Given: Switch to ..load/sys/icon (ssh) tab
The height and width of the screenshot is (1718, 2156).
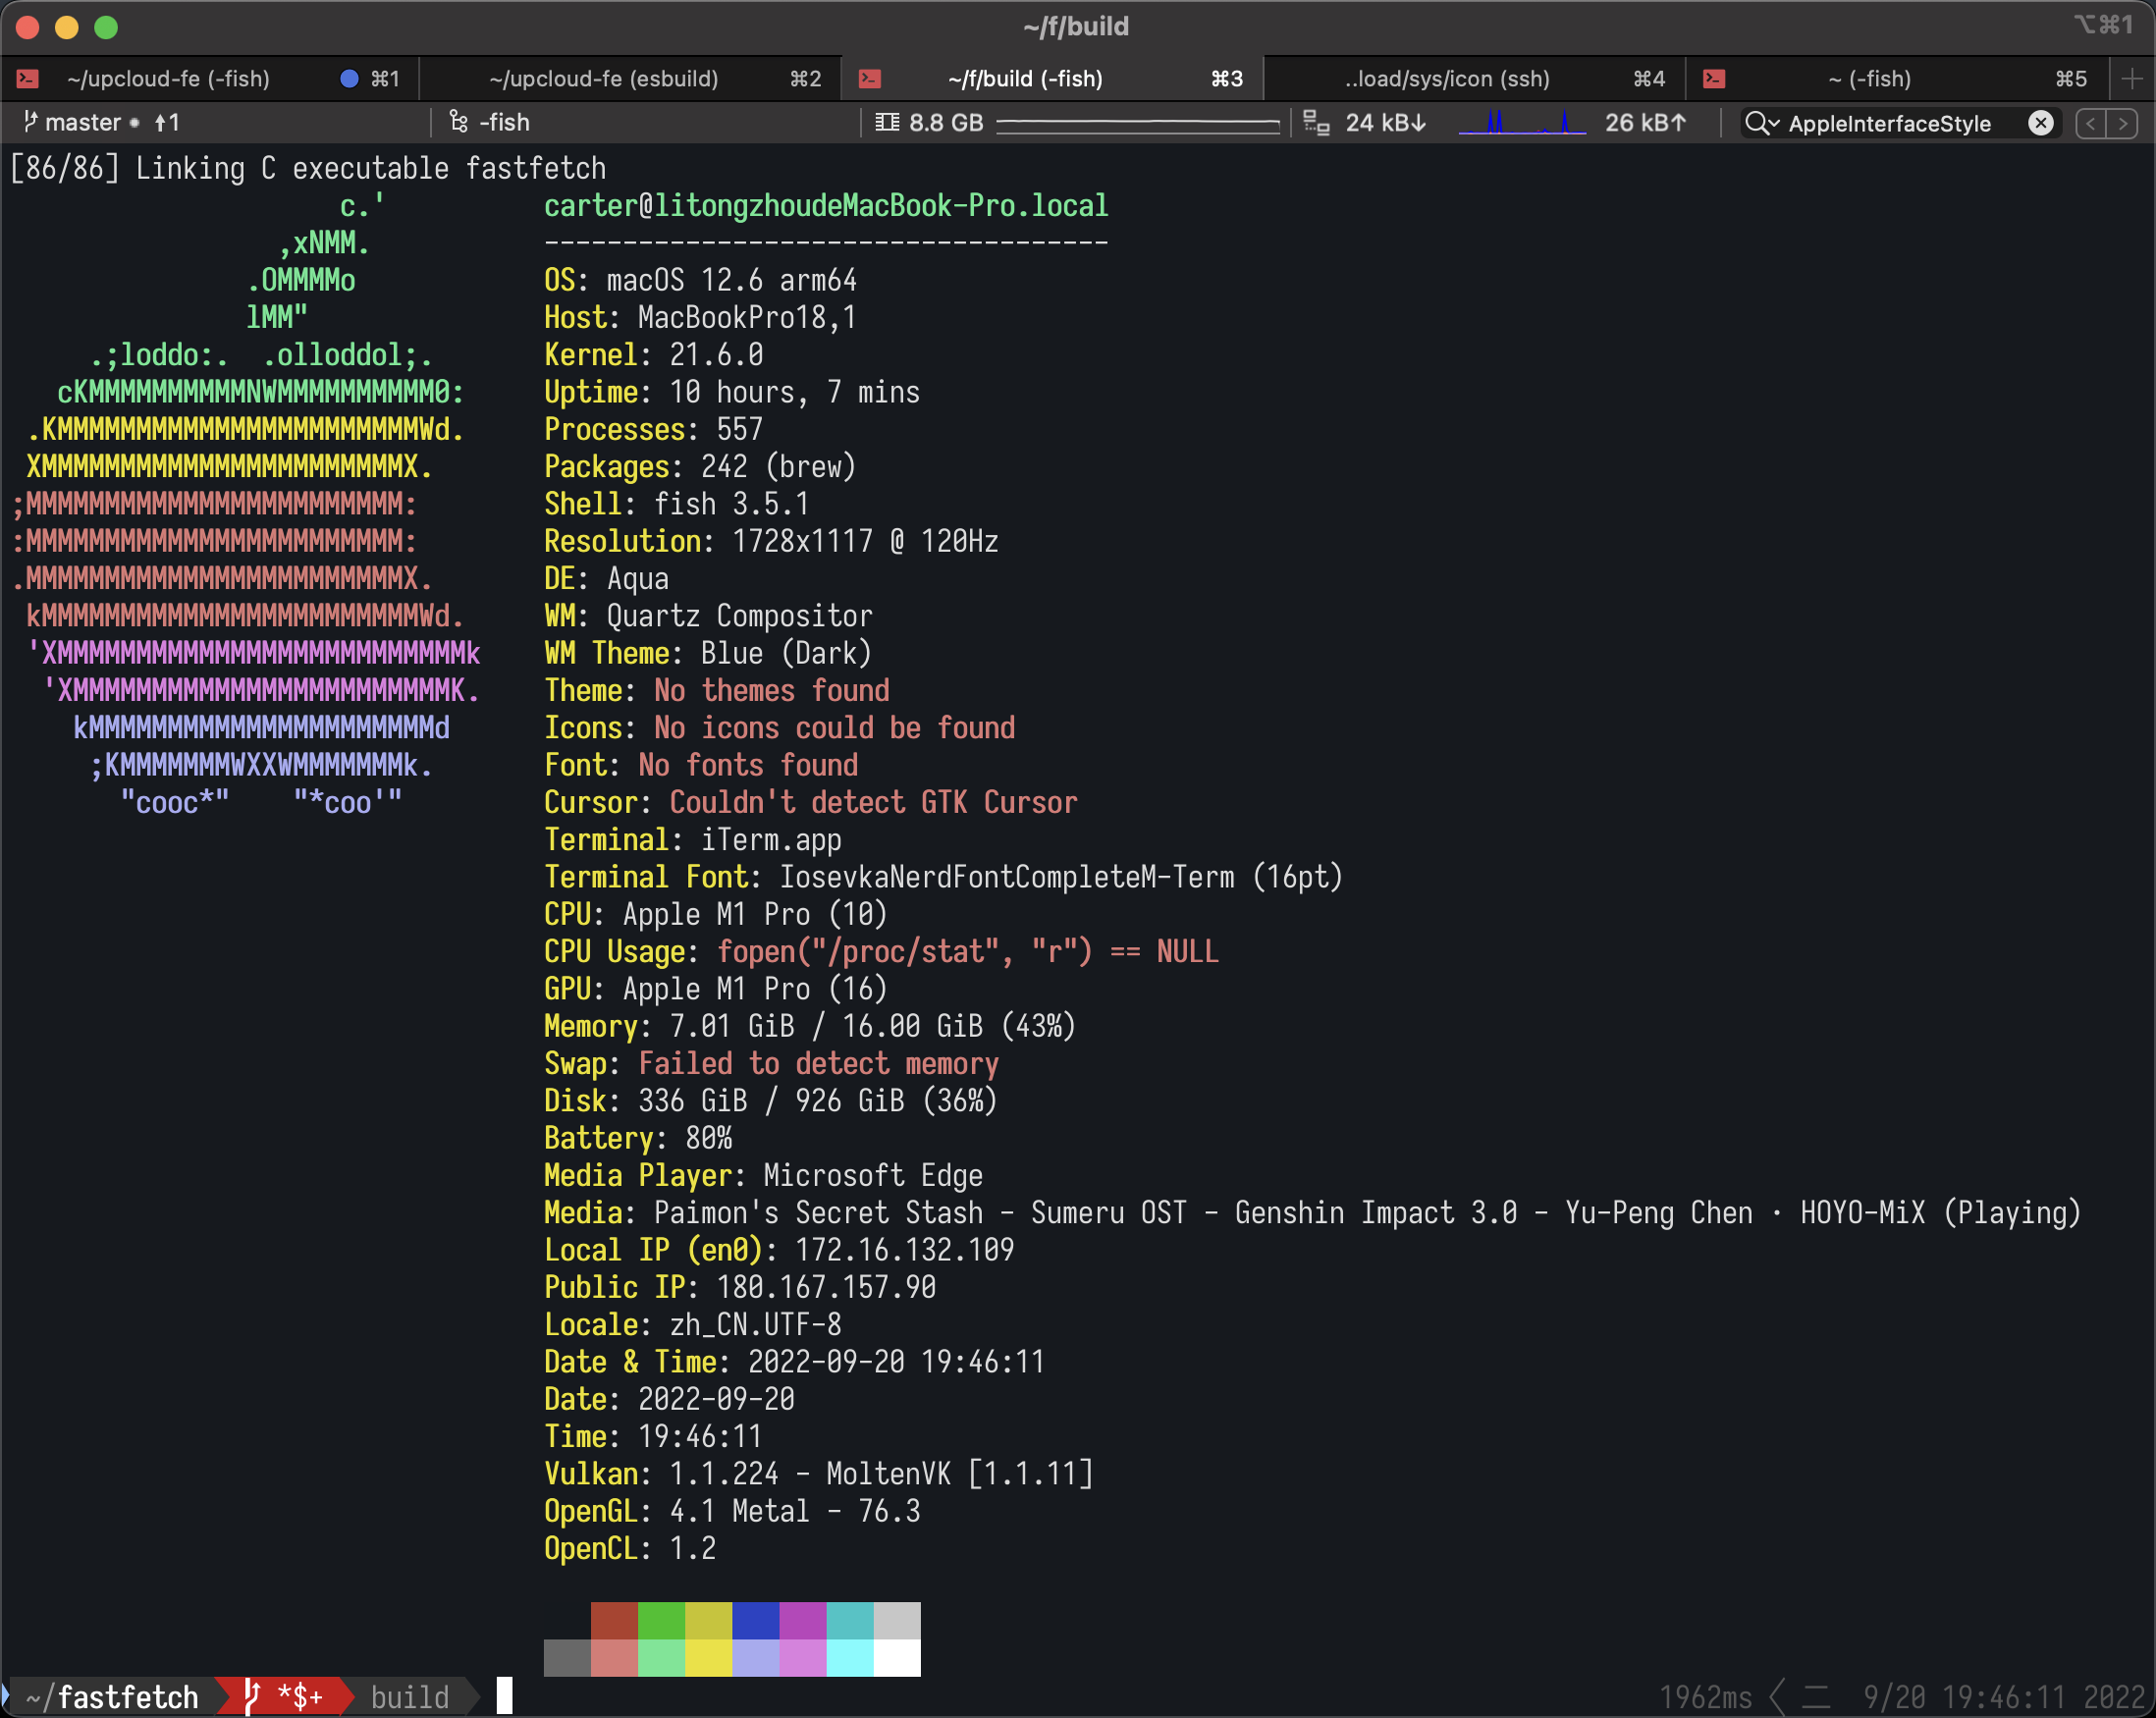Looking at the screenshot, I should tap(1446, 79).
